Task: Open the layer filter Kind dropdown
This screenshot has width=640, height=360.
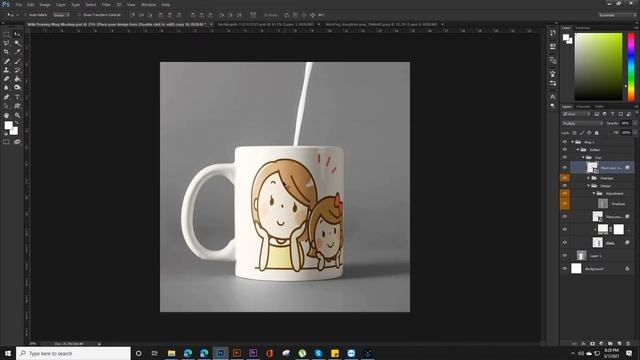Action: (576, 114)
